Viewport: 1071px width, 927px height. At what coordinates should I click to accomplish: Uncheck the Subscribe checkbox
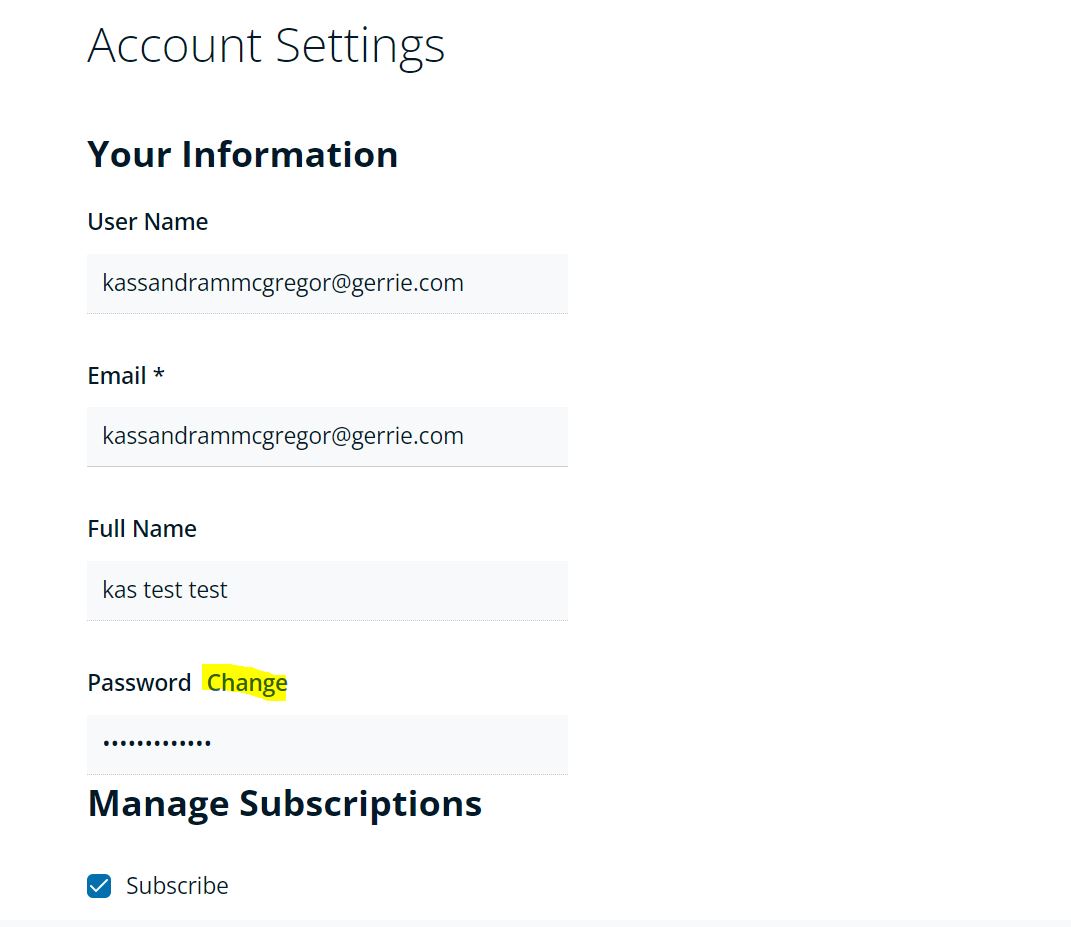pos(99,886)
